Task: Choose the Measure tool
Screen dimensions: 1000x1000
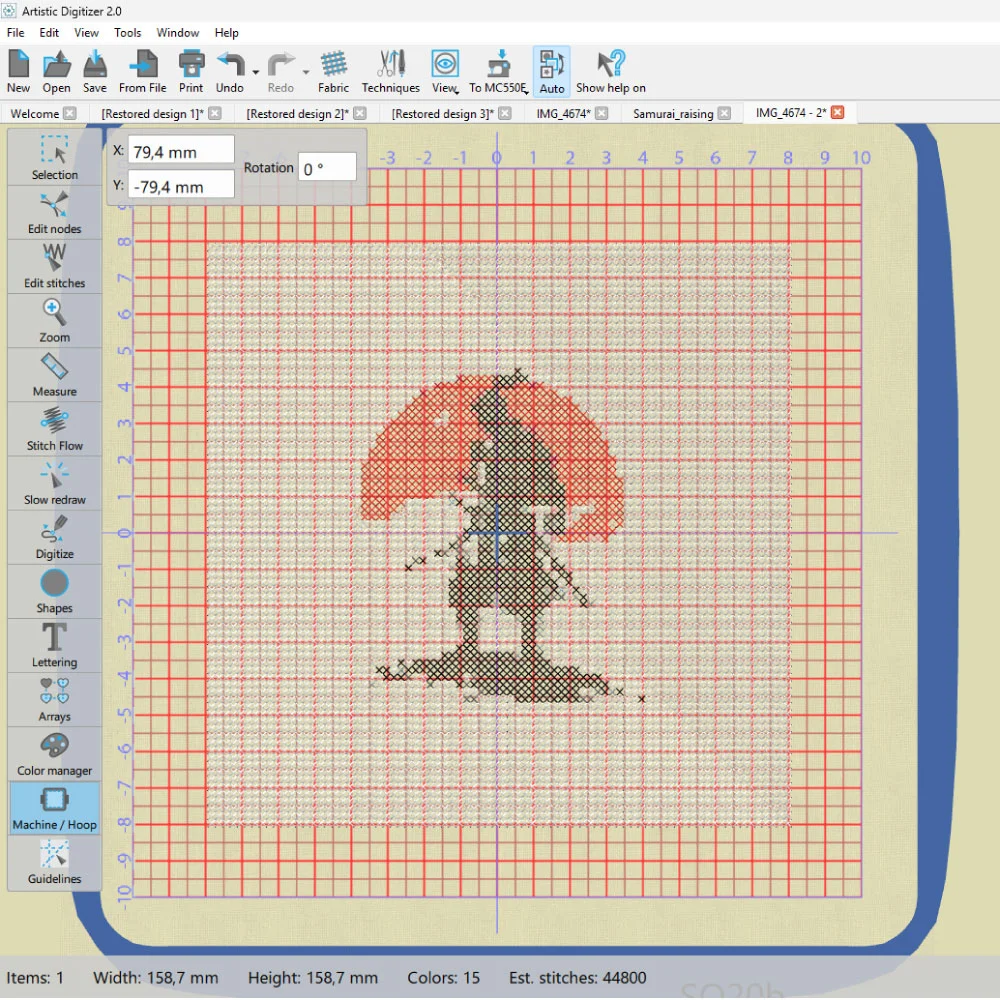Action: pyautogui.click(x=54, y=374)
